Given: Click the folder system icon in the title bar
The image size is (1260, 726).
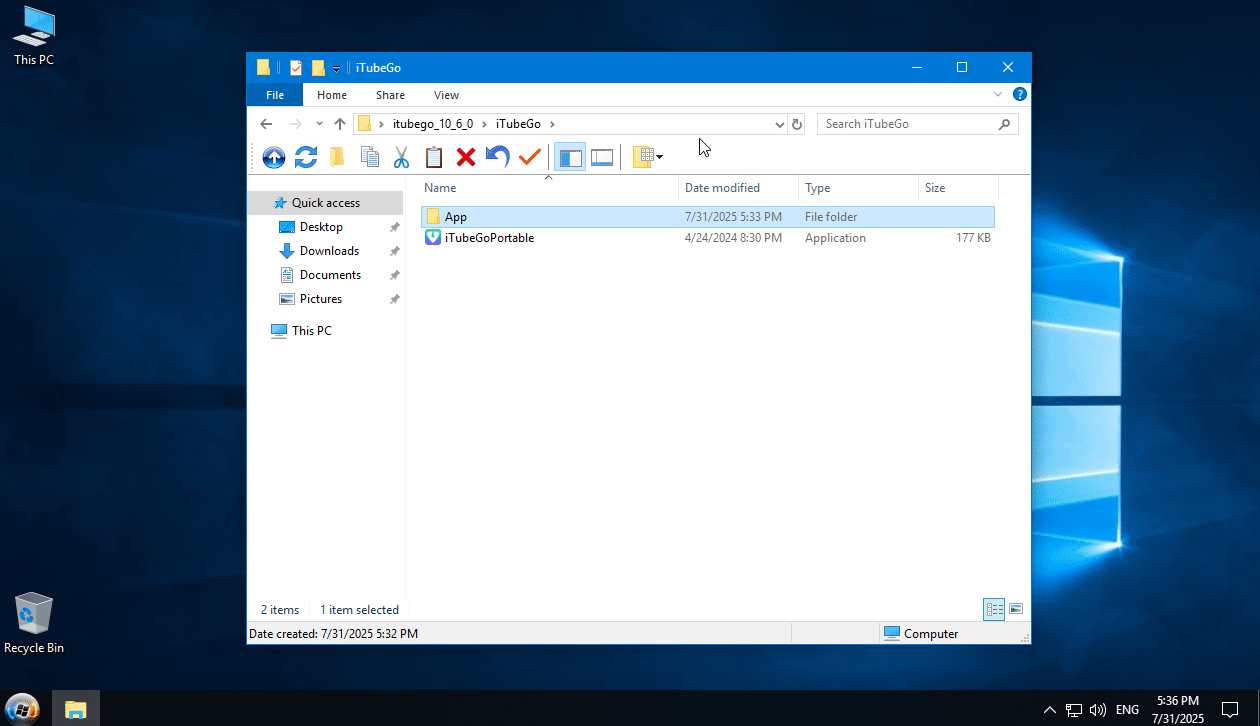Looking at the screenshot, I should click(263, 68).
